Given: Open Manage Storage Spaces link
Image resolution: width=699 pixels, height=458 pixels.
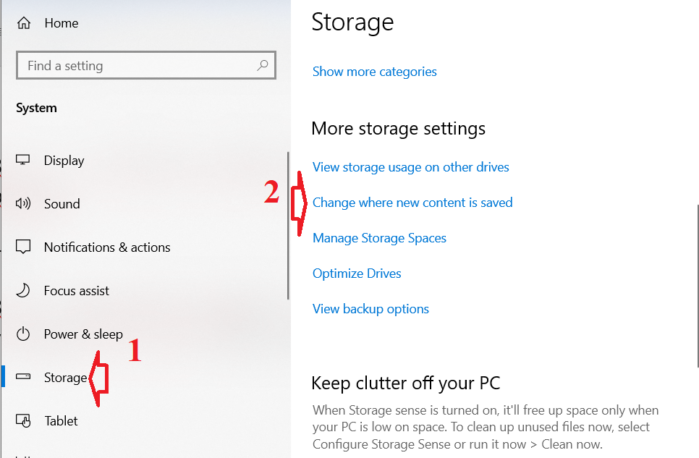Looking at the screenshot, I should (379, 238).
